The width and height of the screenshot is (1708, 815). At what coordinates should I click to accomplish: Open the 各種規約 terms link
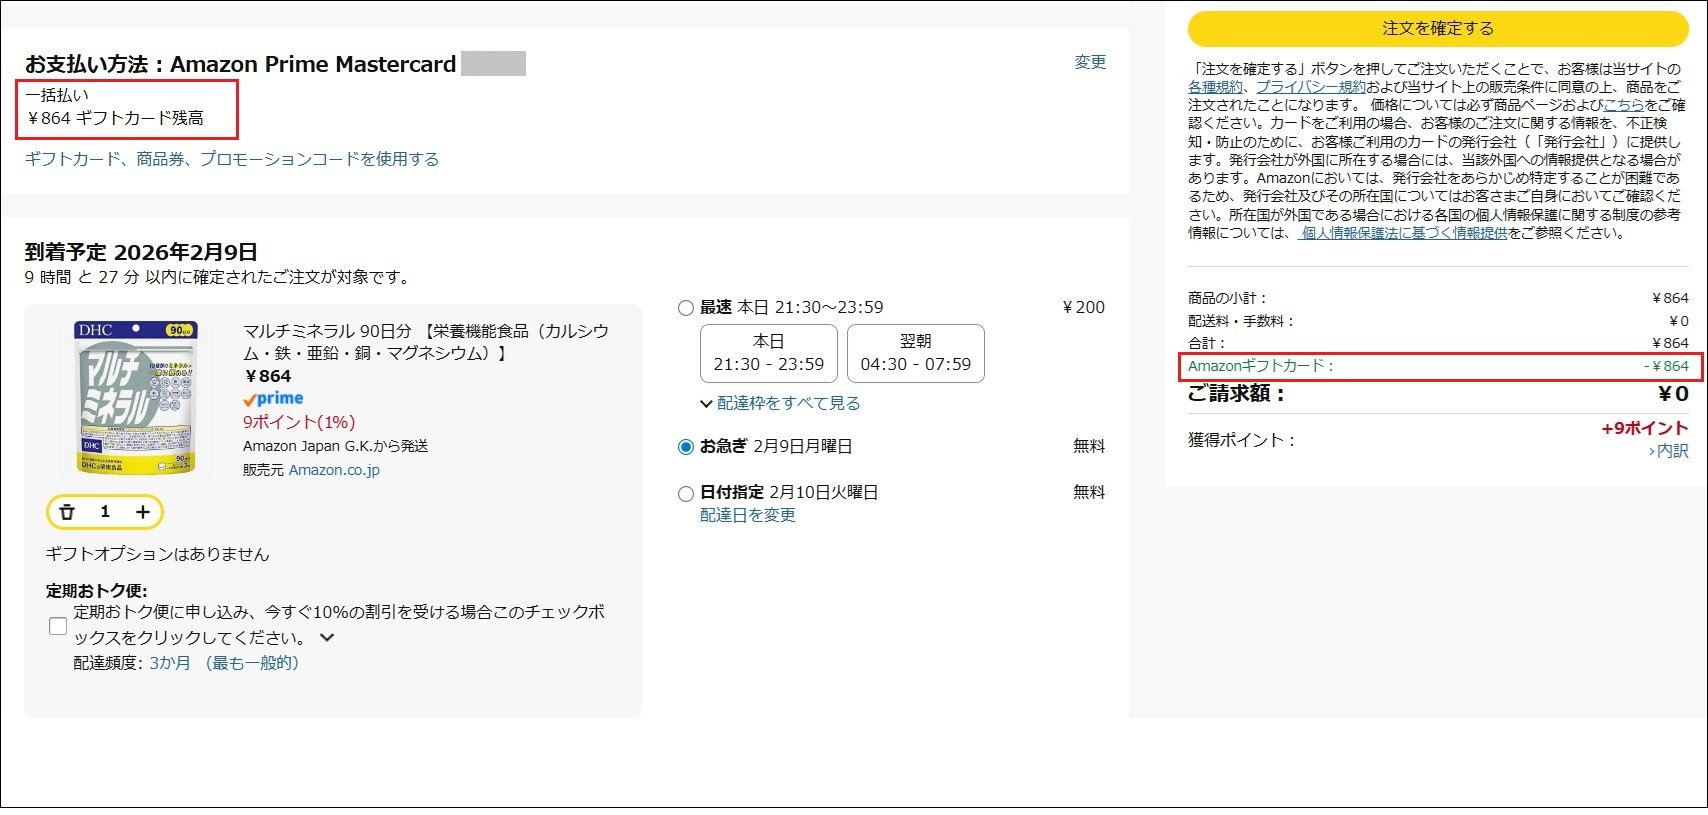(x=1215, y=87)
